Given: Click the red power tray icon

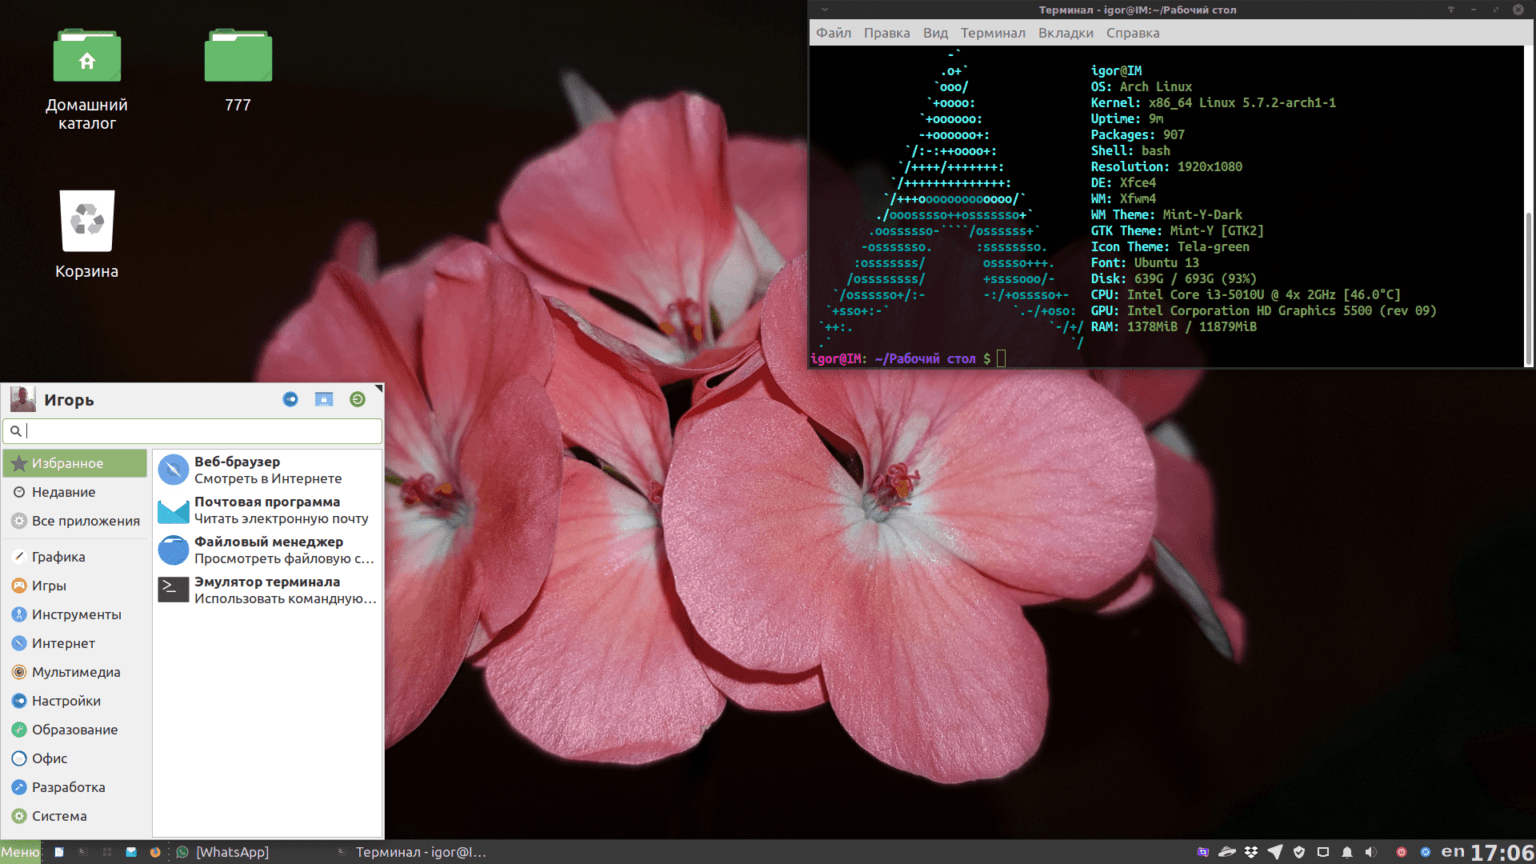Looking at the screenshot, I should [1401, 852].
